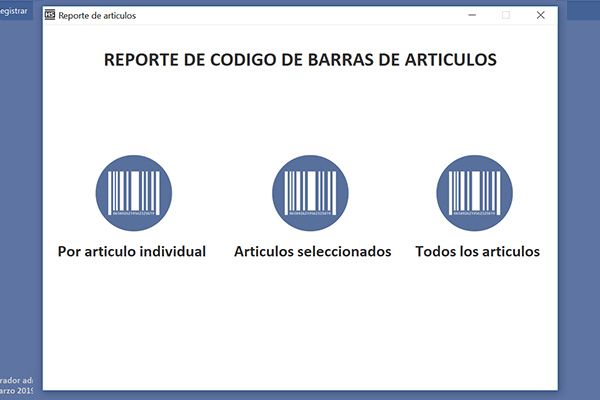Click the "Reporte de articulos" window title text
600x400 pixels.
[97, 16]
